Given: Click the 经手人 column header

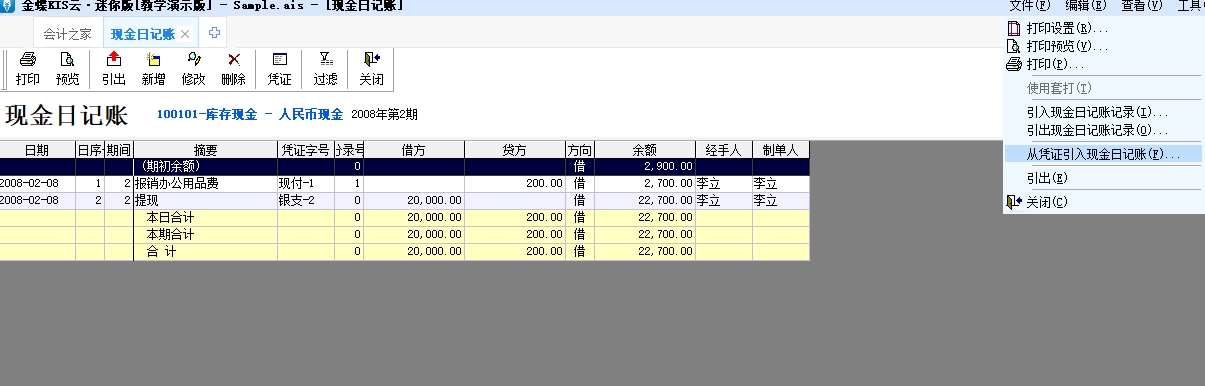Looking at the screenshot, I should (723, 150).
